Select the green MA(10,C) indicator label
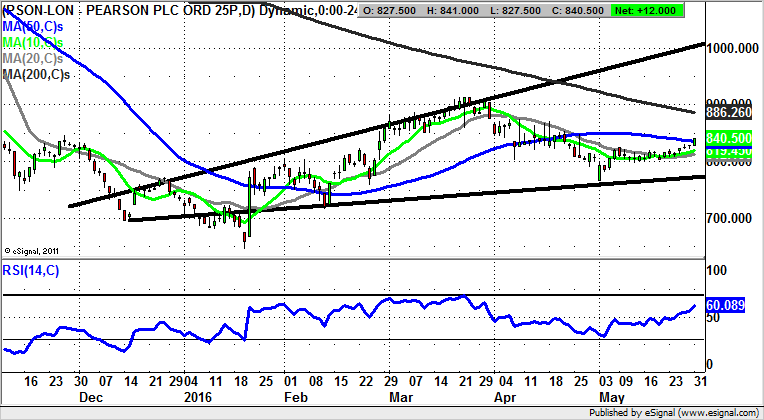The image size is (764, 420). coord(34,41)
